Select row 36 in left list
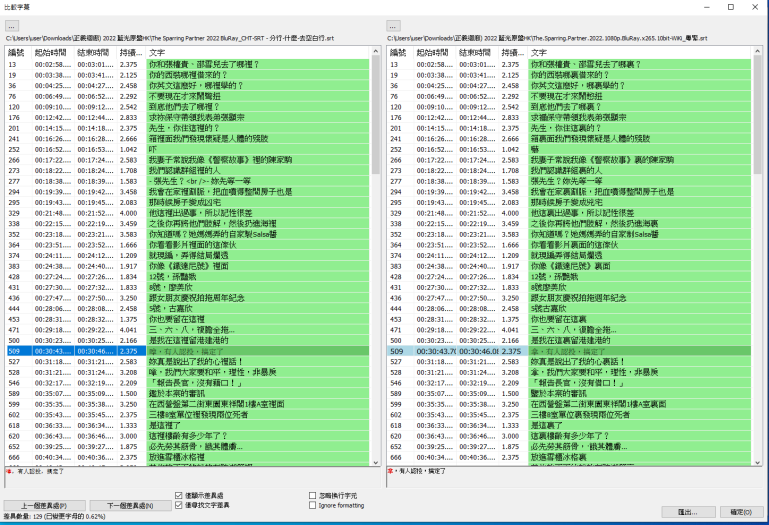This screenshot has width=769, height=525. [188, 86]
